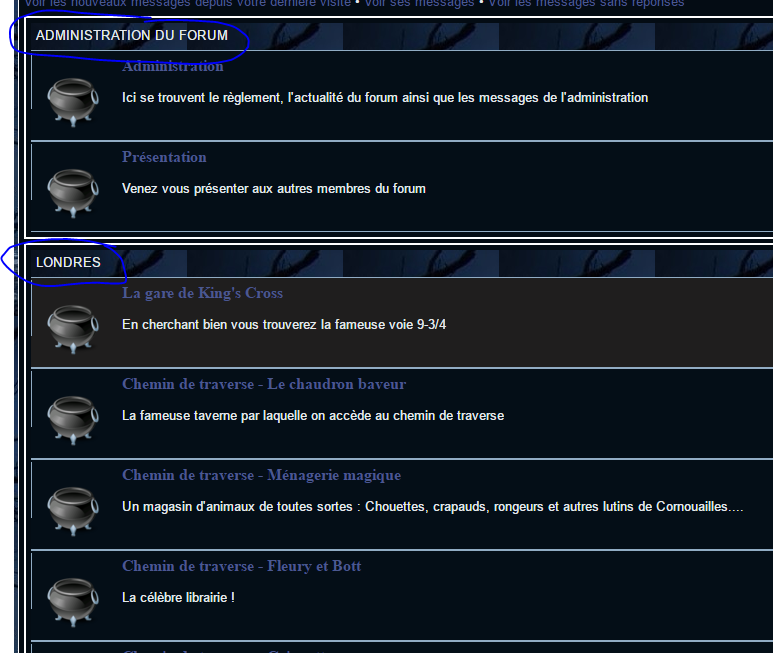Click the La célèbre librairie description text
The height and width of the screenshot is (653, 773).
[178, 597]
